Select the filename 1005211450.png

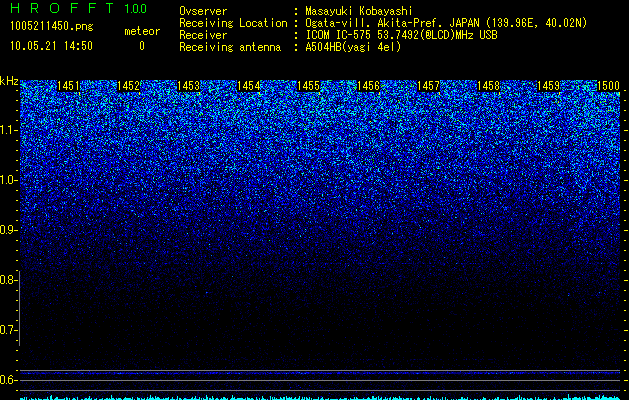(x=52, y=26)
